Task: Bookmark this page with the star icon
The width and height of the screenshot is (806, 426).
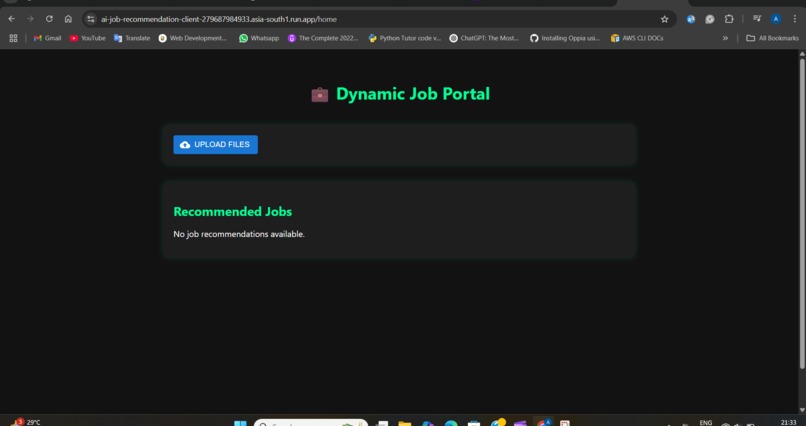Action: pyautogui.click(x=664, y=19)
